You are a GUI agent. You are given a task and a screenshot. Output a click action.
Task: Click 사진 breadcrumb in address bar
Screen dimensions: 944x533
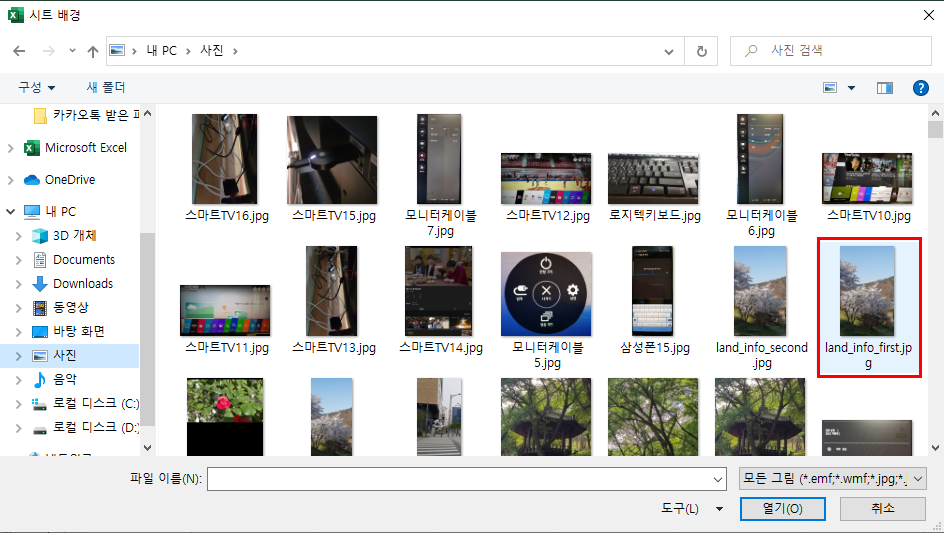211,51
